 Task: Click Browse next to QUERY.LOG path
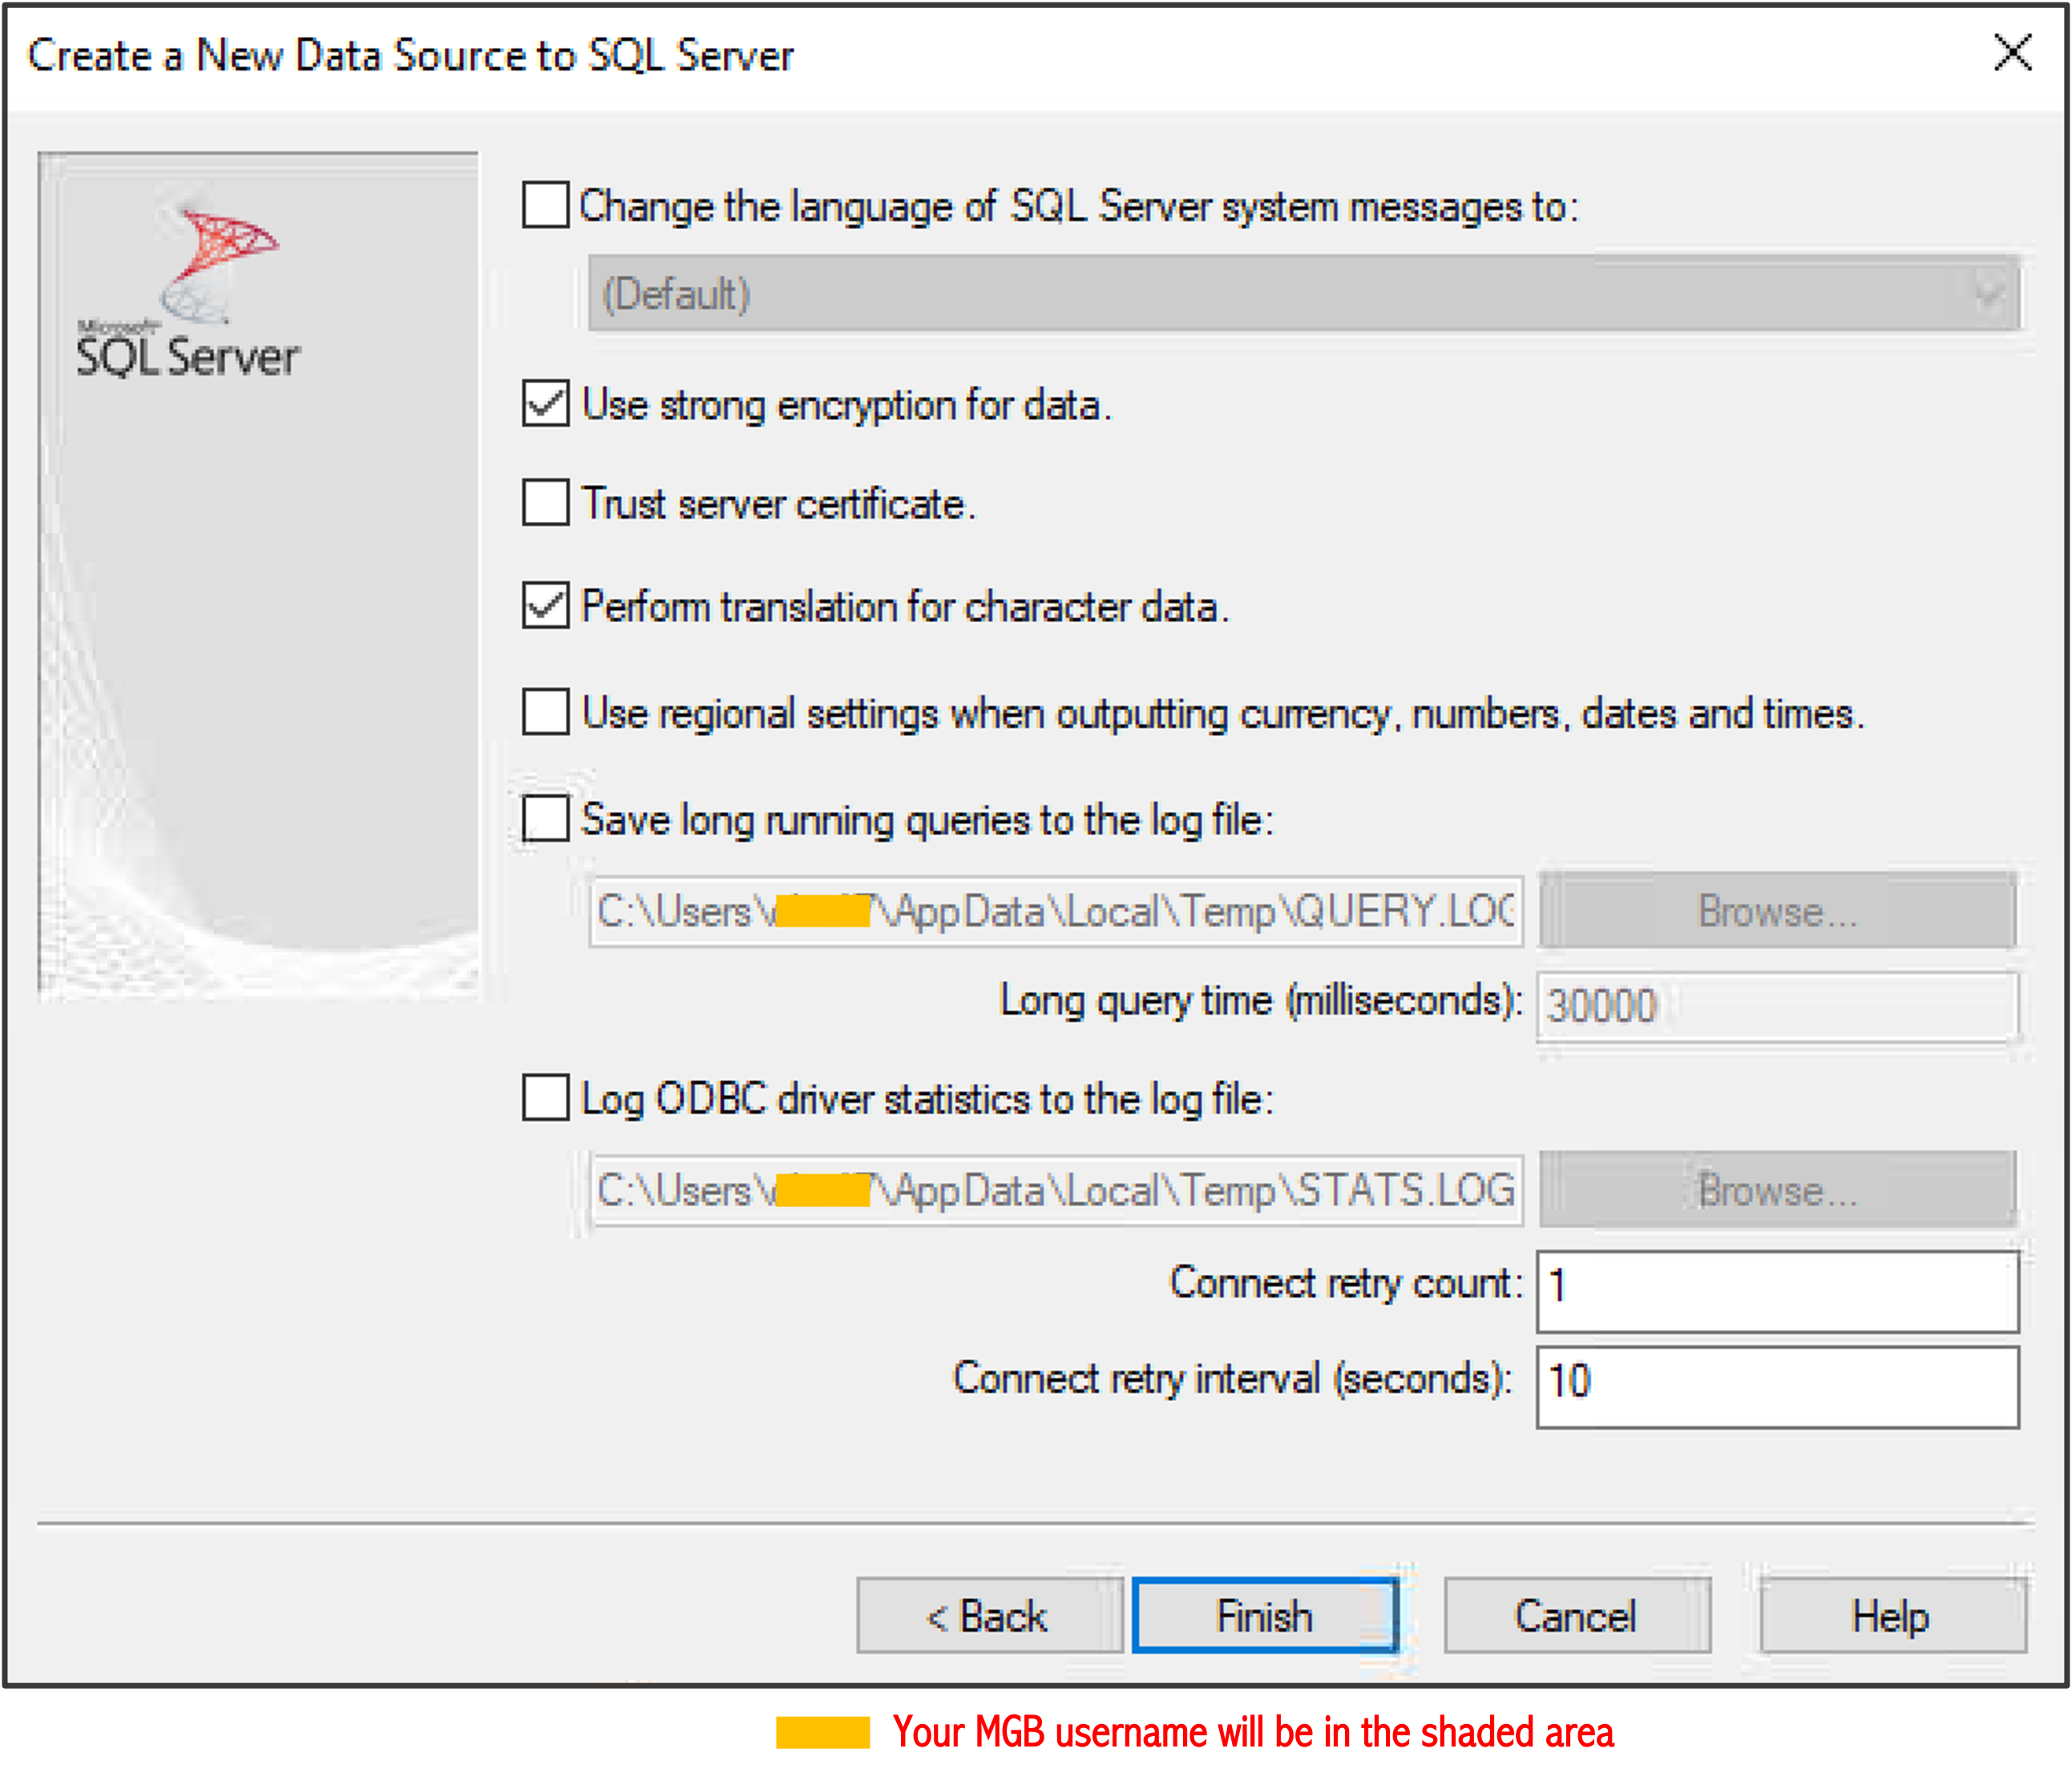1778,911
